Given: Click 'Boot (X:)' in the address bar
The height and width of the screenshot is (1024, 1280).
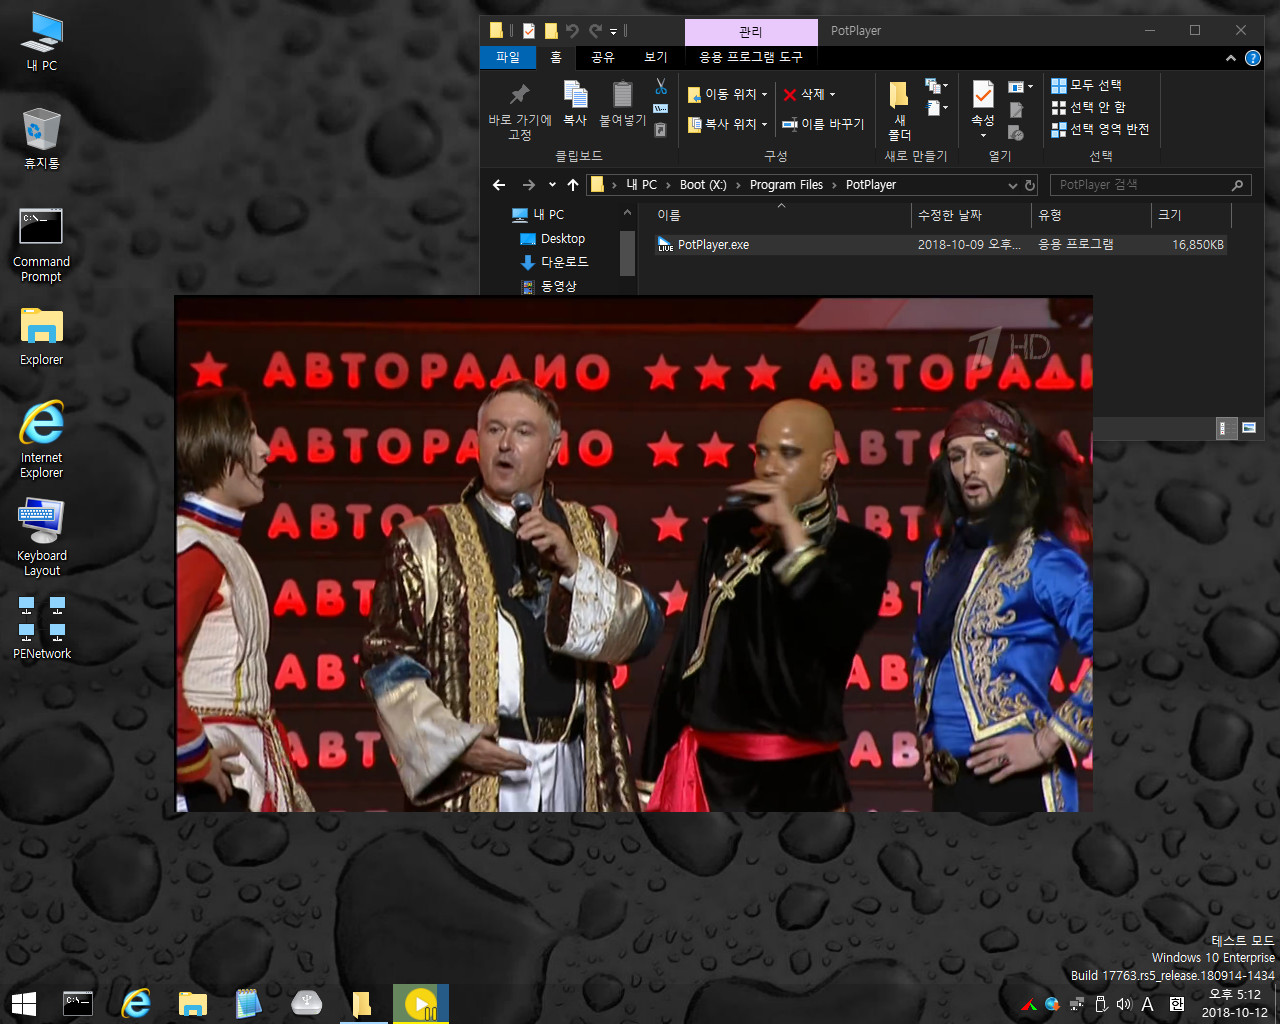Looking at the screenshot, I should (x=703, y=185).
